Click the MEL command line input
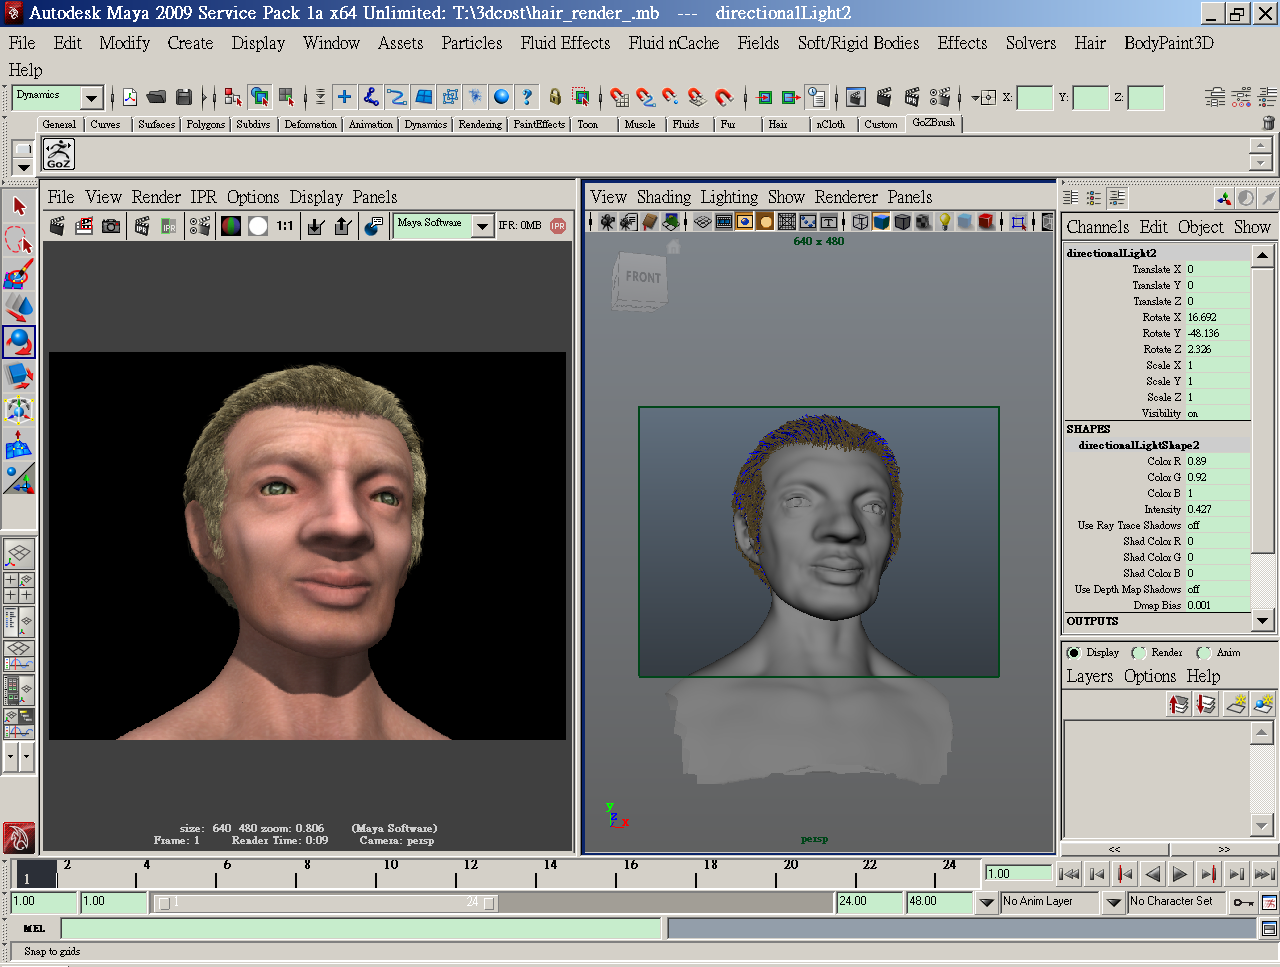This screenshot has height=967, width=1280. point(360,928)
